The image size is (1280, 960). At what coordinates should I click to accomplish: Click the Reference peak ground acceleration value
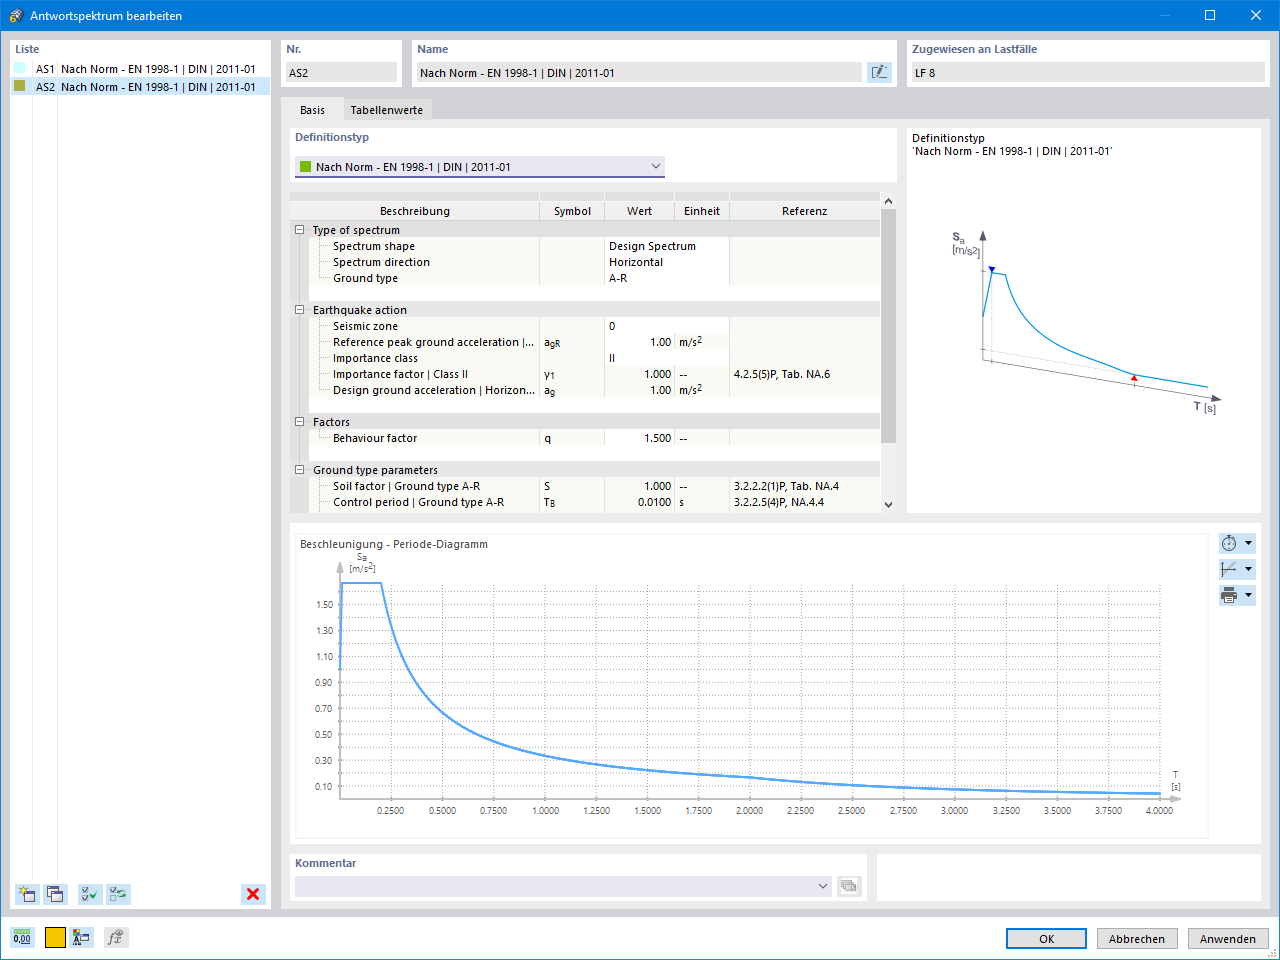point(639,342)
